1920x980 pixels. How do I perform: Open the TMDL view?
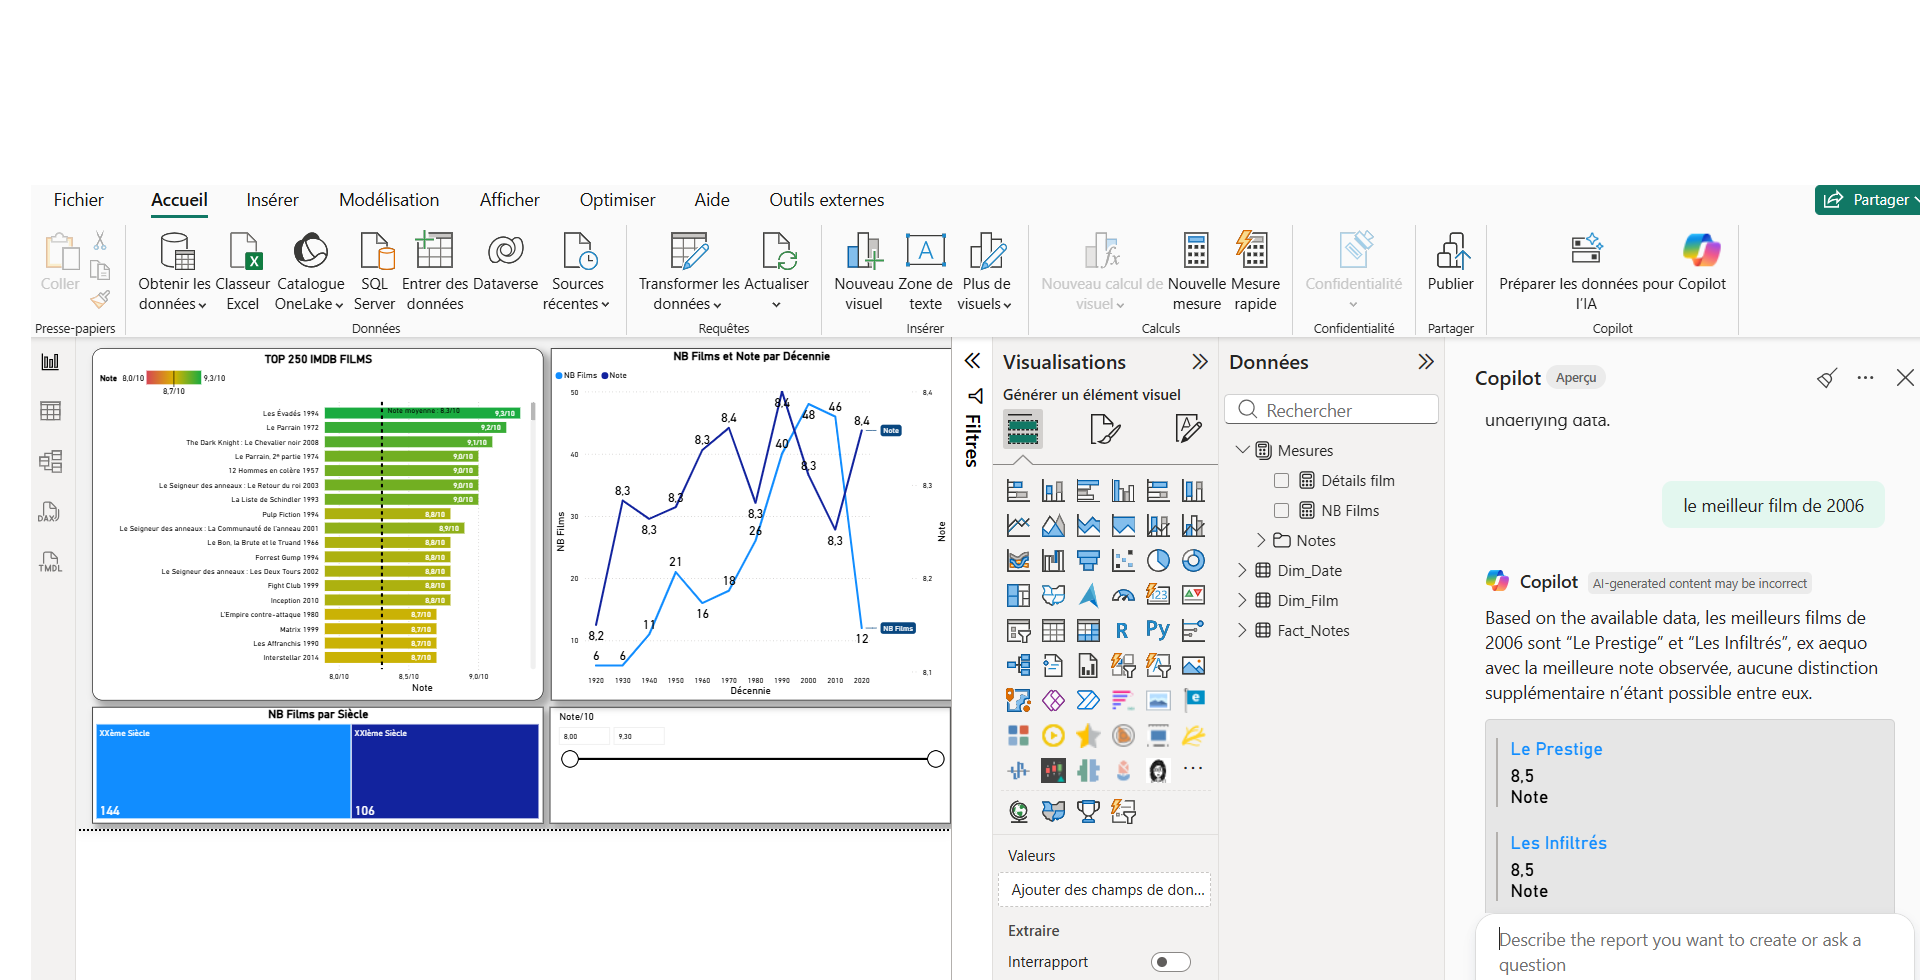click(50, 562)
